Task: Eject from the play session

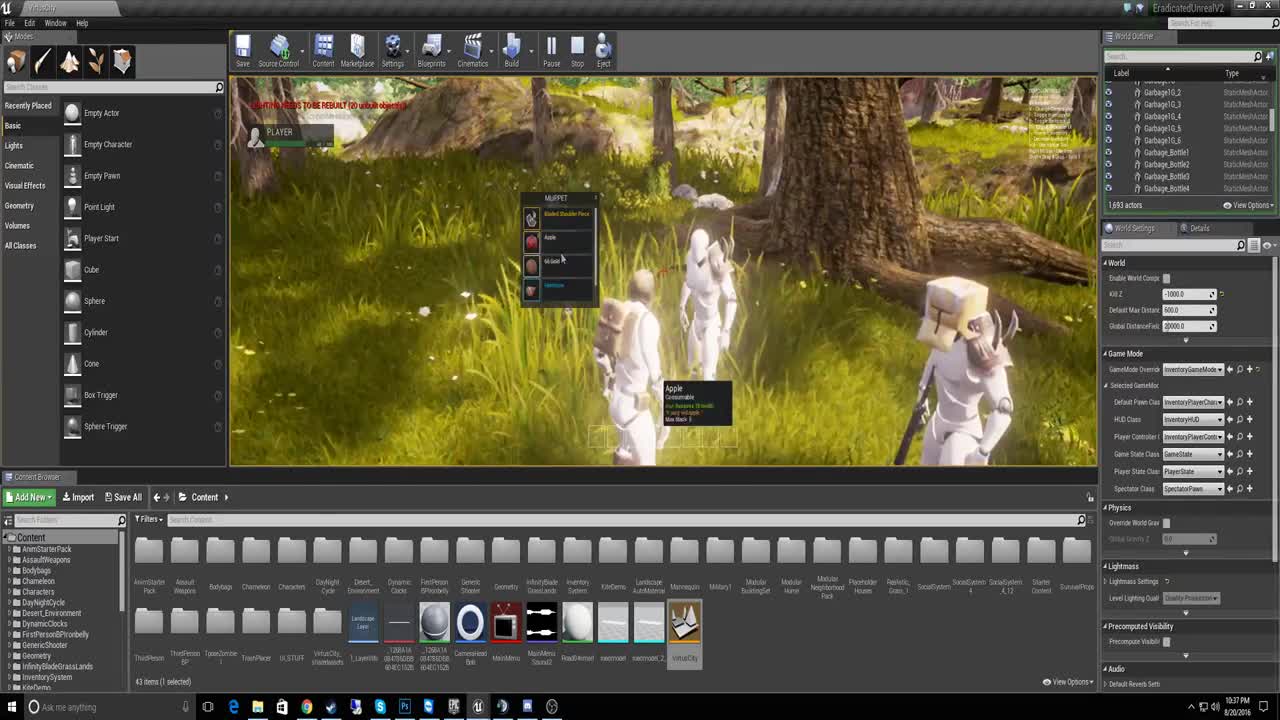Action: coord(602,46)
